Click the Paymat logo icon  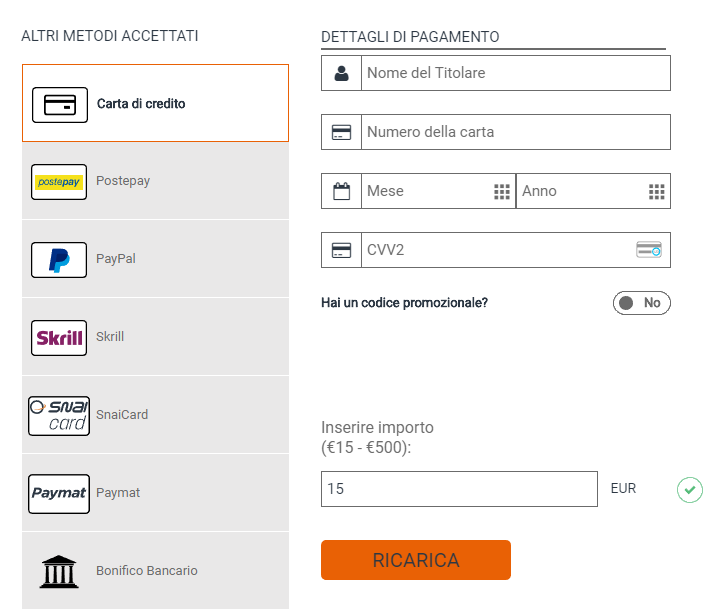tap(59, 494)
